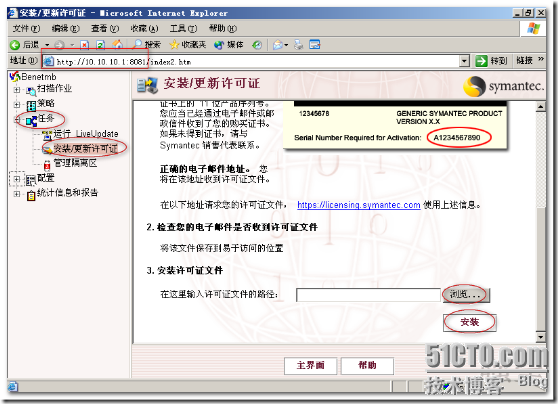Click the license file path input field
558x404 pixels.
pos(368,295)
